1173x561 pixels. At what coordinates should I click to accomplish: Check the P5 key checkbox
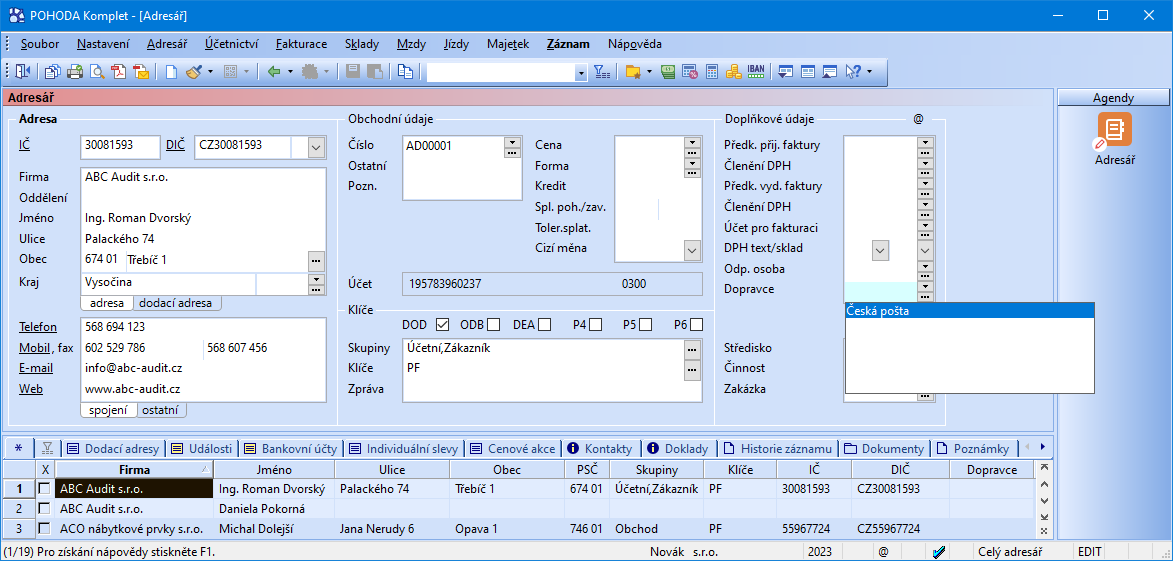pos(646,325)
